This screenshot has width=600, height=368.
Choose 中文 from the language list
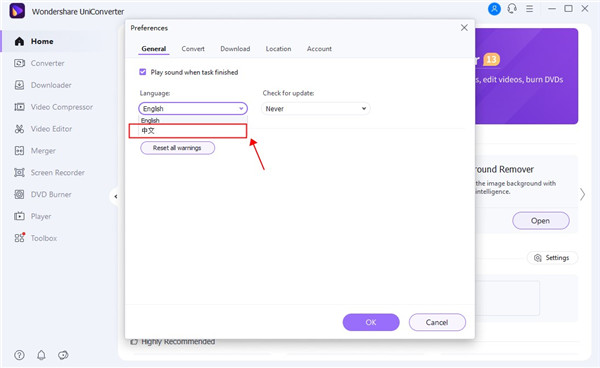click(x=188, y=131)
